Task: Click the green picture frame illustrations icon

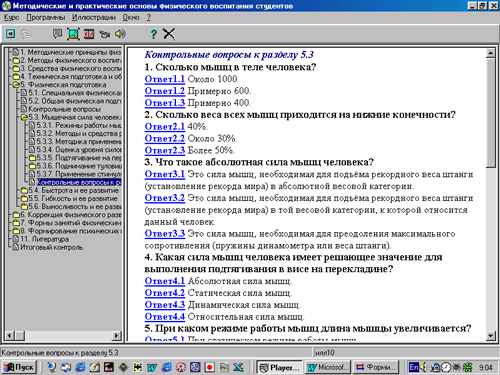Action: pyautogui.click(x=73, y=34)
